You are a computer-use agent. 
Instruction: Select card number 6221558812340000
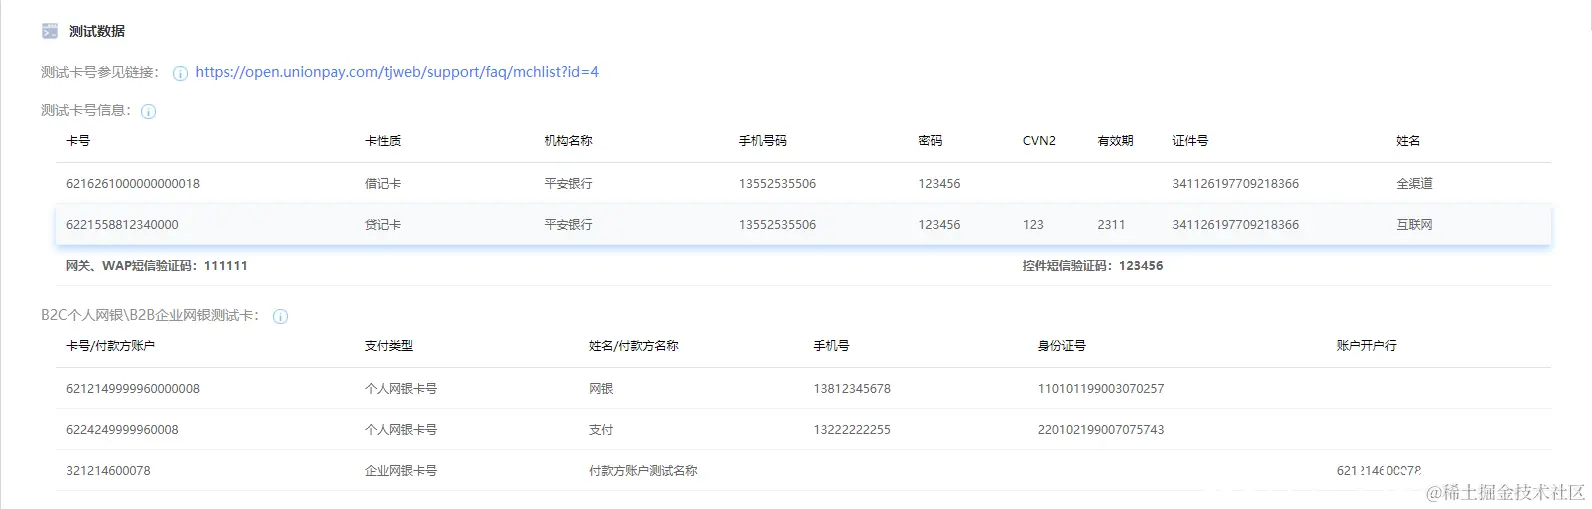tap(122, 225)
